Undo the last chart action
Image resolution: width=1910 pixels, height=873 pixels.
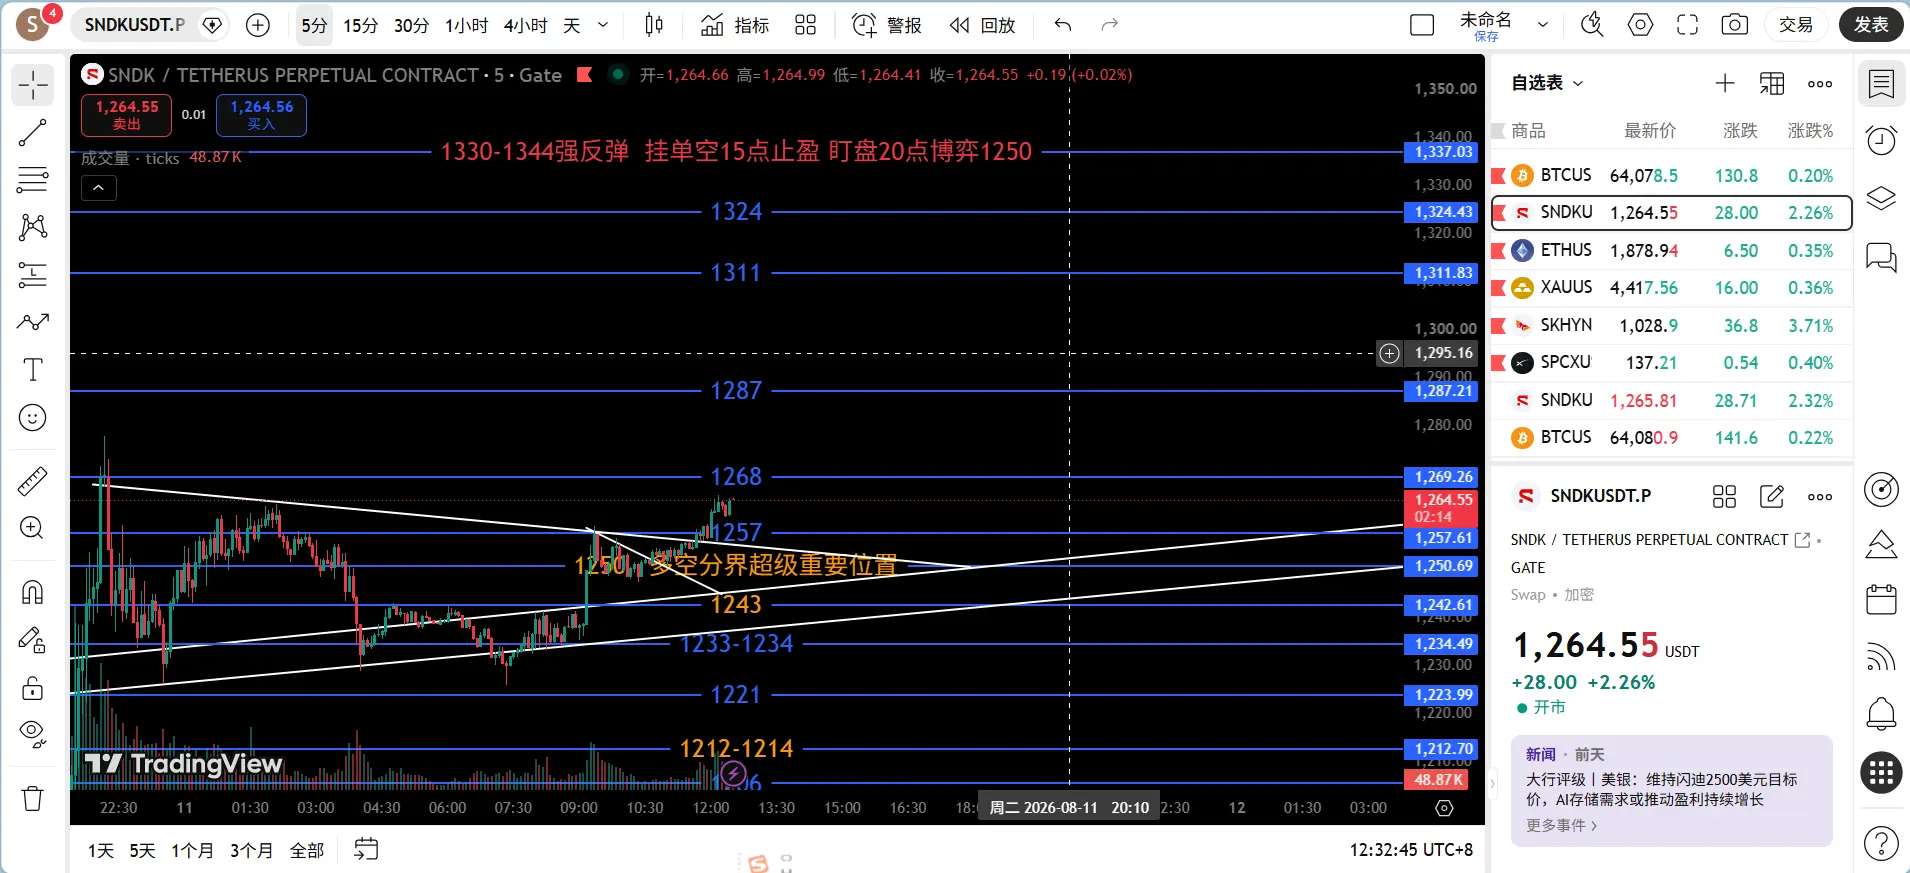[1063, 25]
